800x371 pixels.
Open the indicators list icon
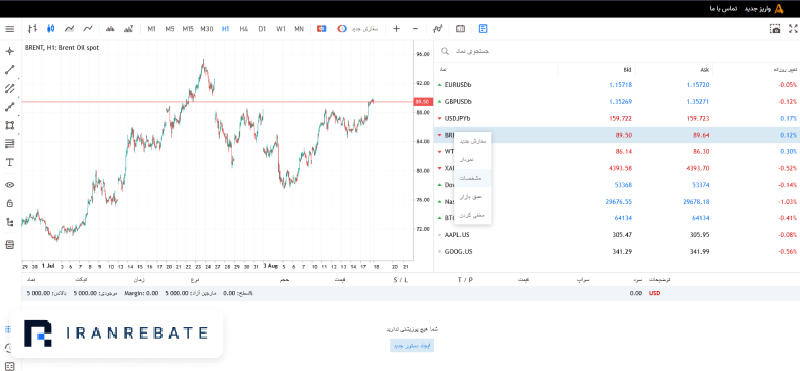coord(437,29)
